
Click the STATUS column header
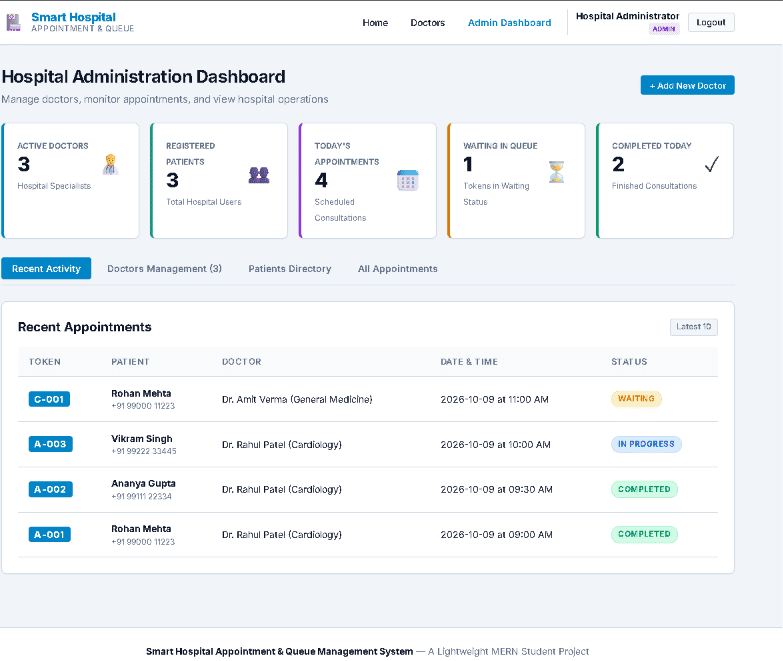coord(629,361)
